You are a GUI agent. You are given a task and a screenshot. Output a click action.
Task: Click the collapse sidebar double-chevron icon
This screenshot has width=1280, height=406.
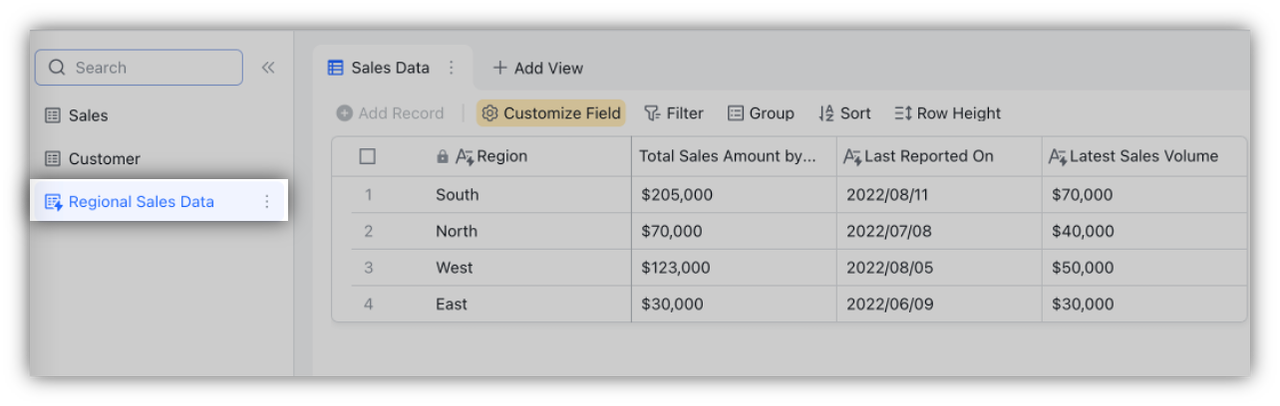tap(268, 68)
